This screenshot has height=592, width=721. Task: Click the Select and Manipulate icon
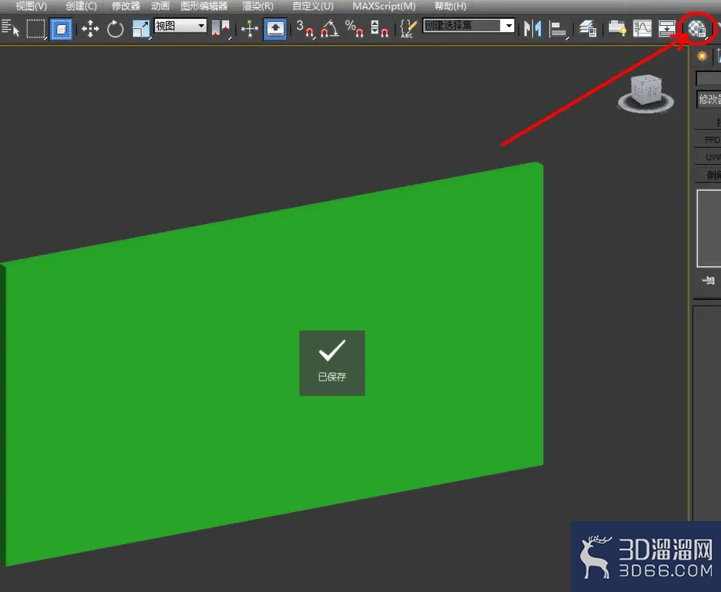tap(250, 29)
